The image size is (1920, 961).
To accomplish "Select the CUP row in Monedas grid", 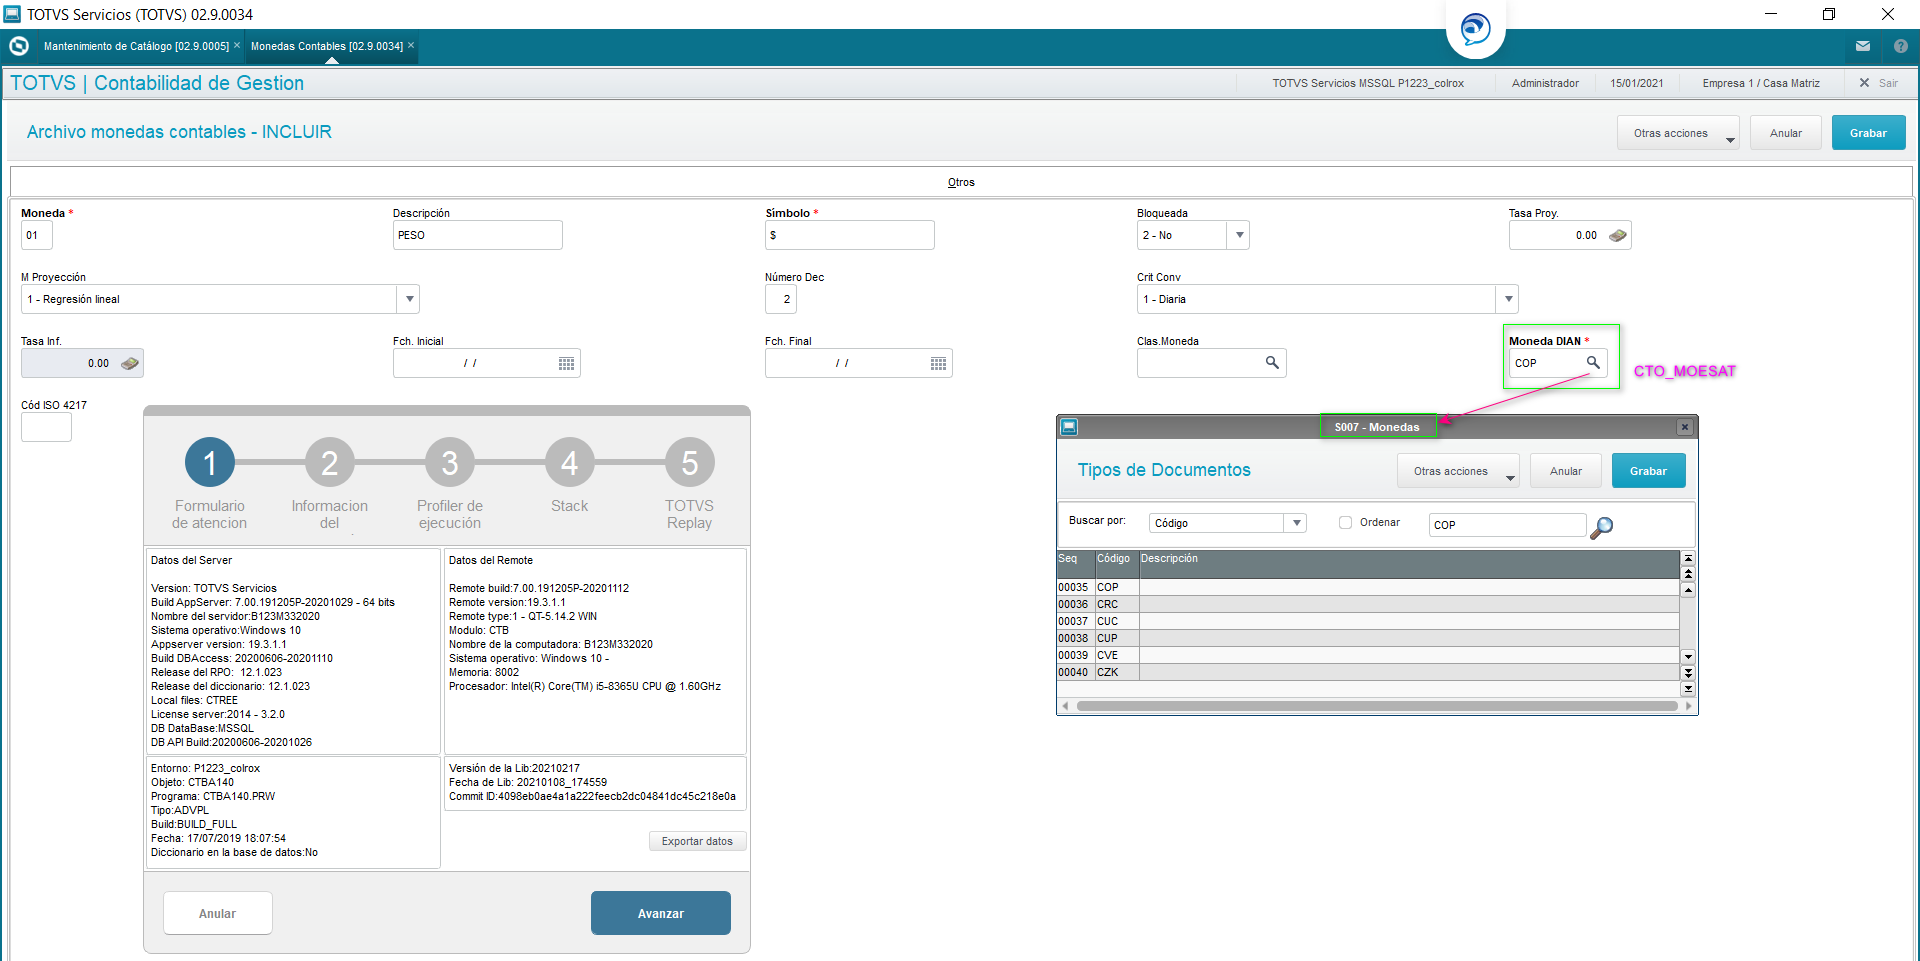I will [1368, 639].
